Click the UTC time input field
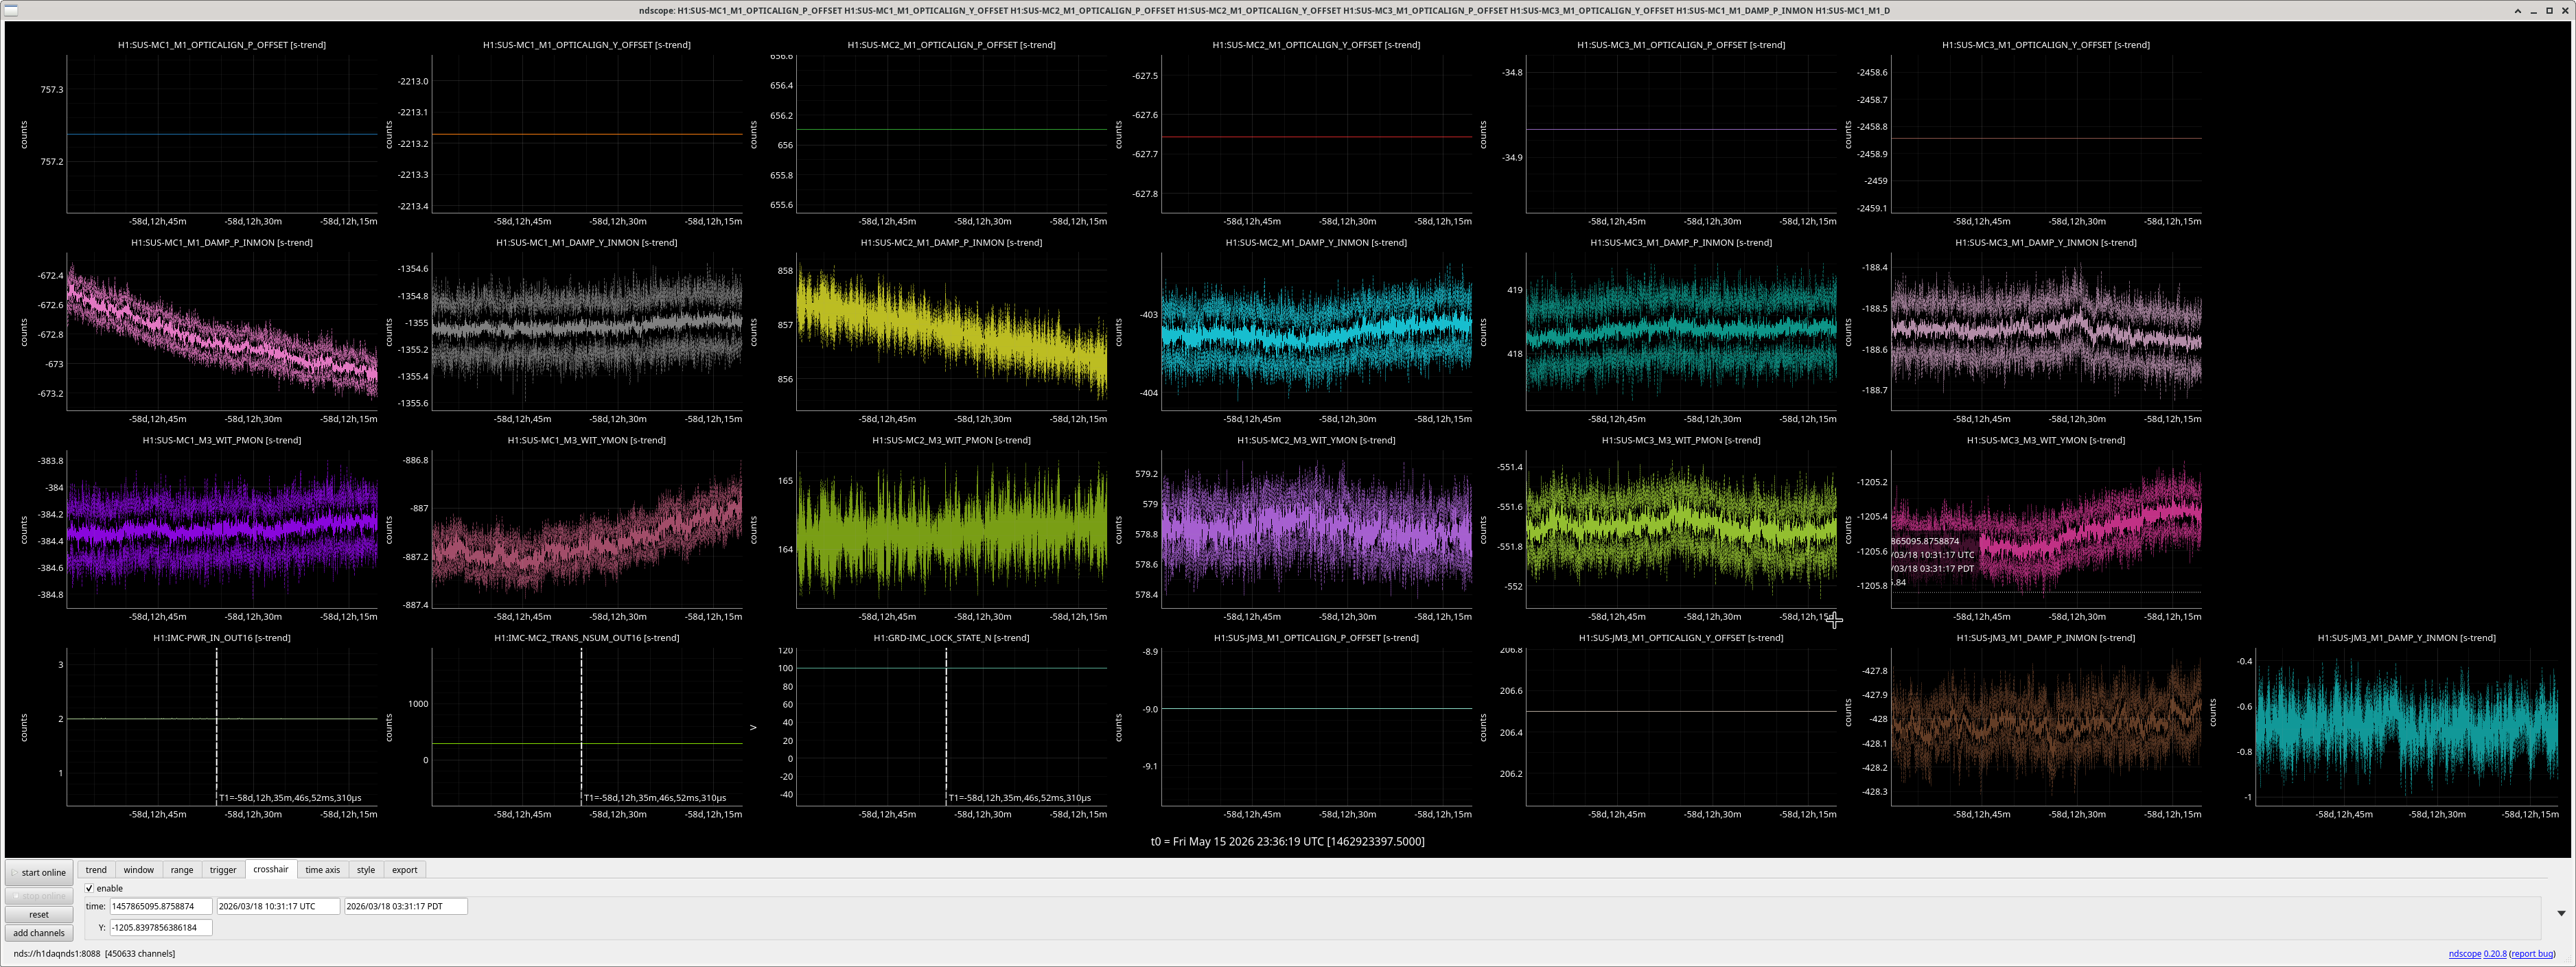Viewport: 2576px width, 967px height. point(278,906)
